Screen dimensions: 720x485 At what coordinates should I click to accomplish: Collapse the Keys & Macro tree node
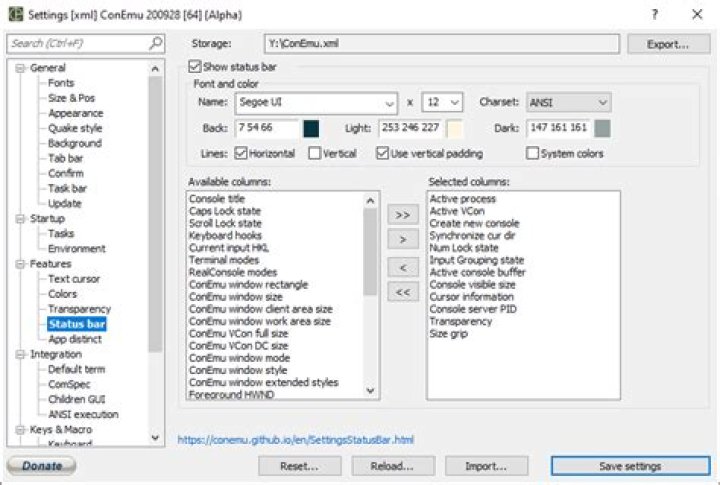(20, 429)
